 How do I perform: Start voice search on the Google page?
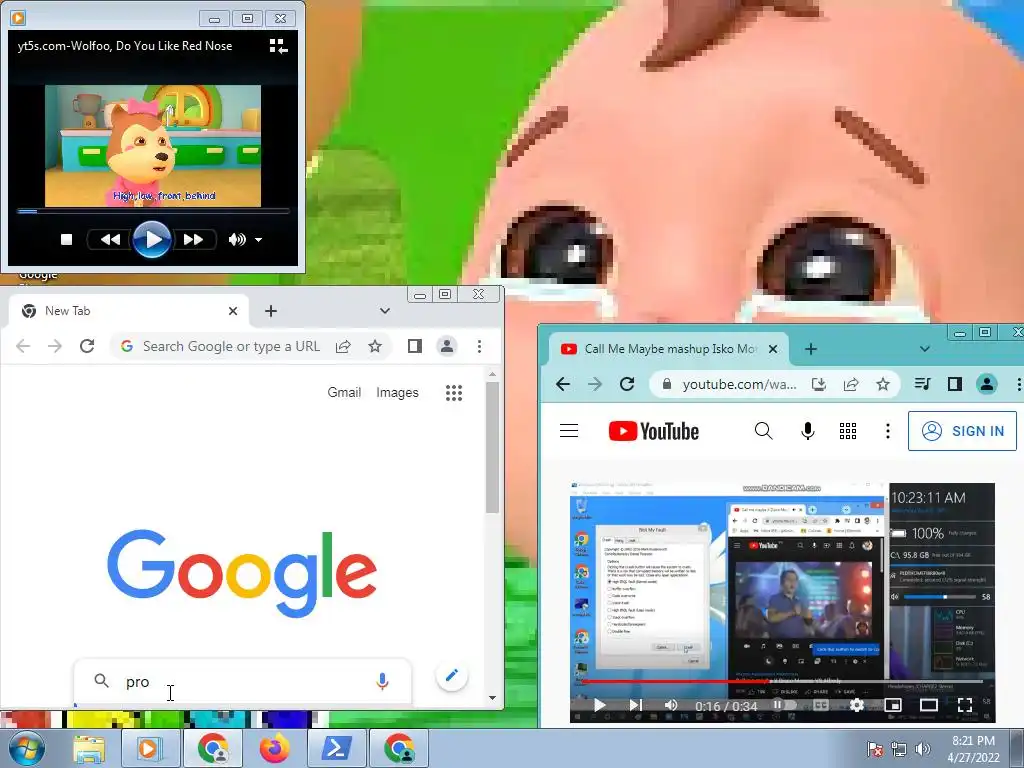click(x=383, y=682)
